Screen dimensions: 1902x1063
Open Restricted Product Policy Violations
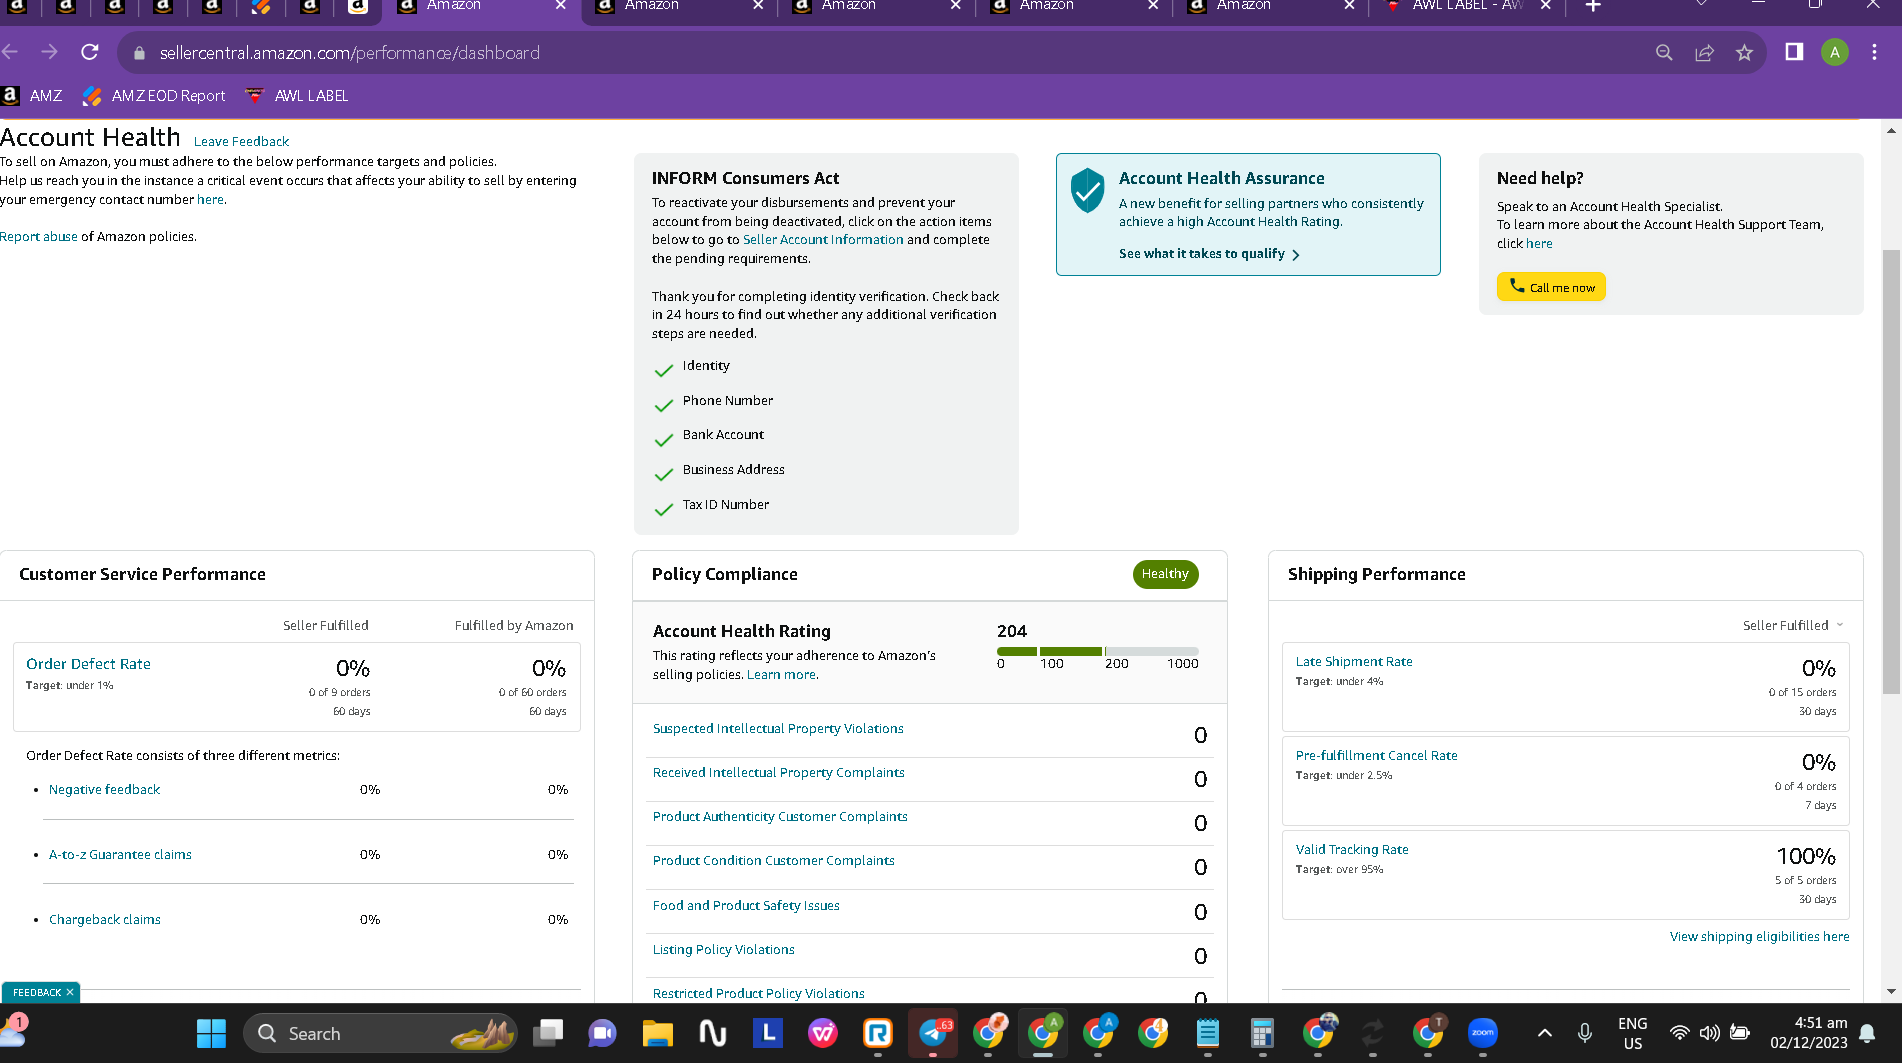tap(759, 994)
